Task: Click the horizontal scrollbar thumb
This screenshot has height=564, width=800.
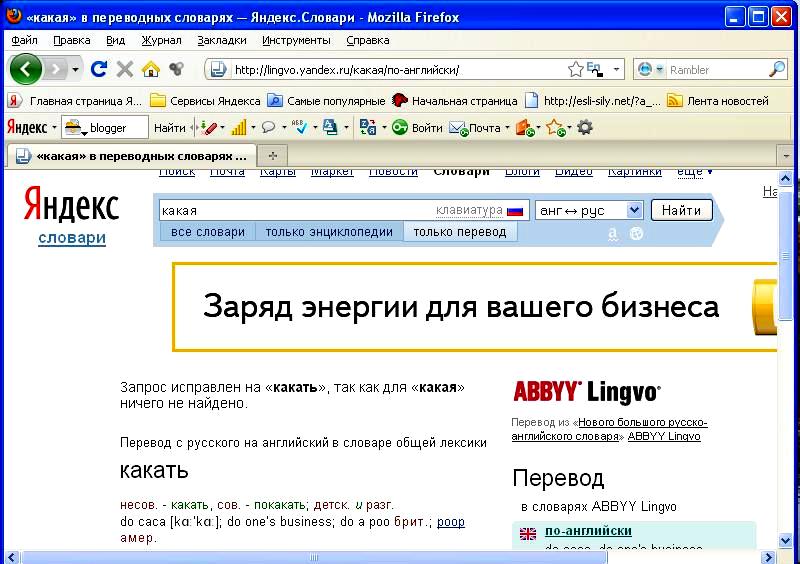Action: pyautogui.click(x=314, y=557)
